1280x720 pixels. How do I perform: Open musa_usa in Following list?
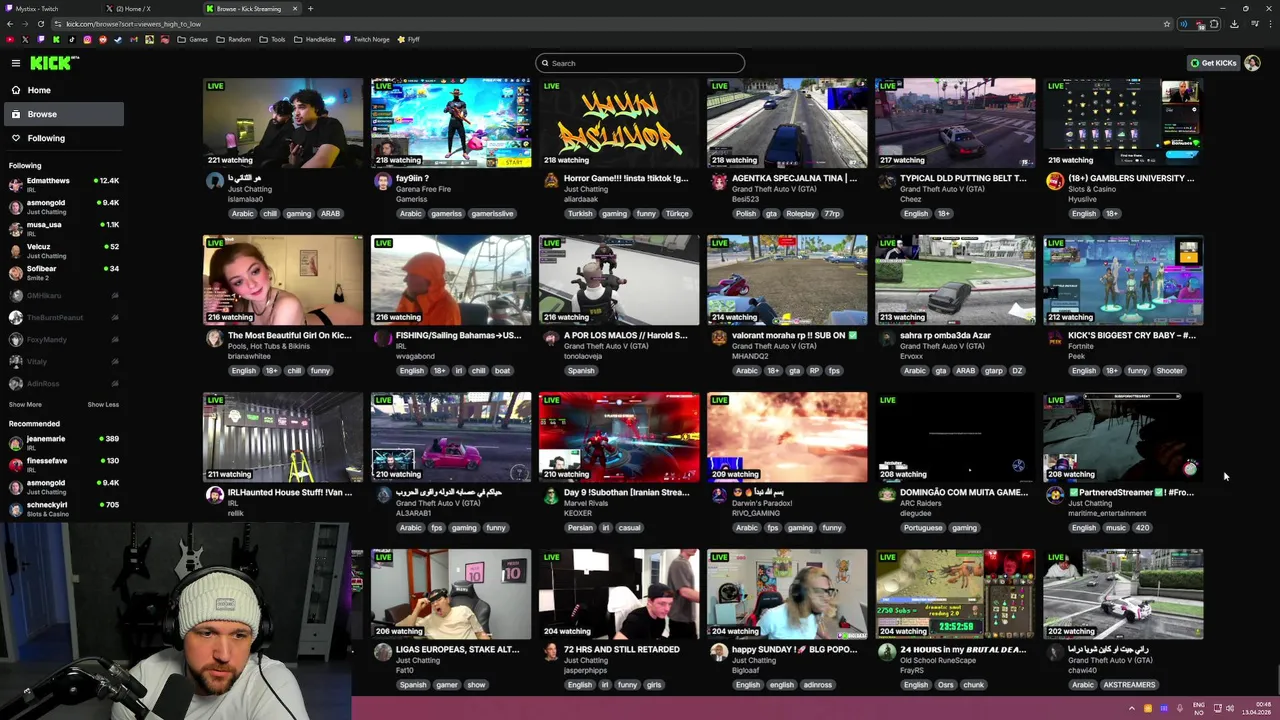[x=63, y=228]
